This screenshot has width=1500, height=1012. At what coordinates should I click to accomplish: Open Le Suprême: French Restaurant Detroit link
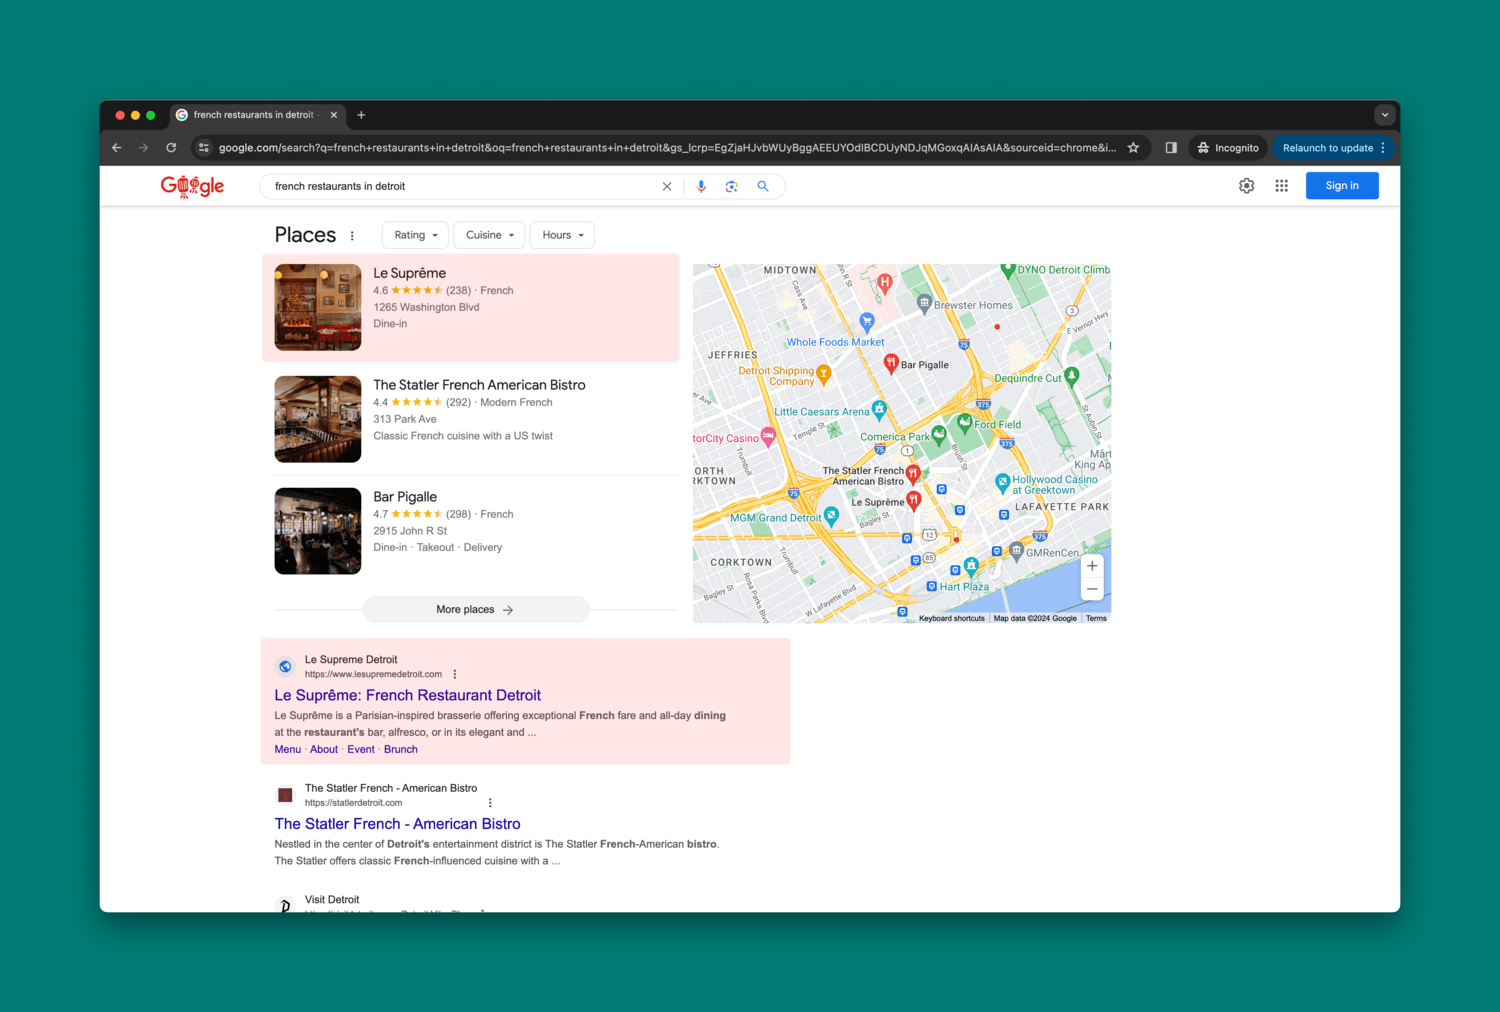(408, 695)
